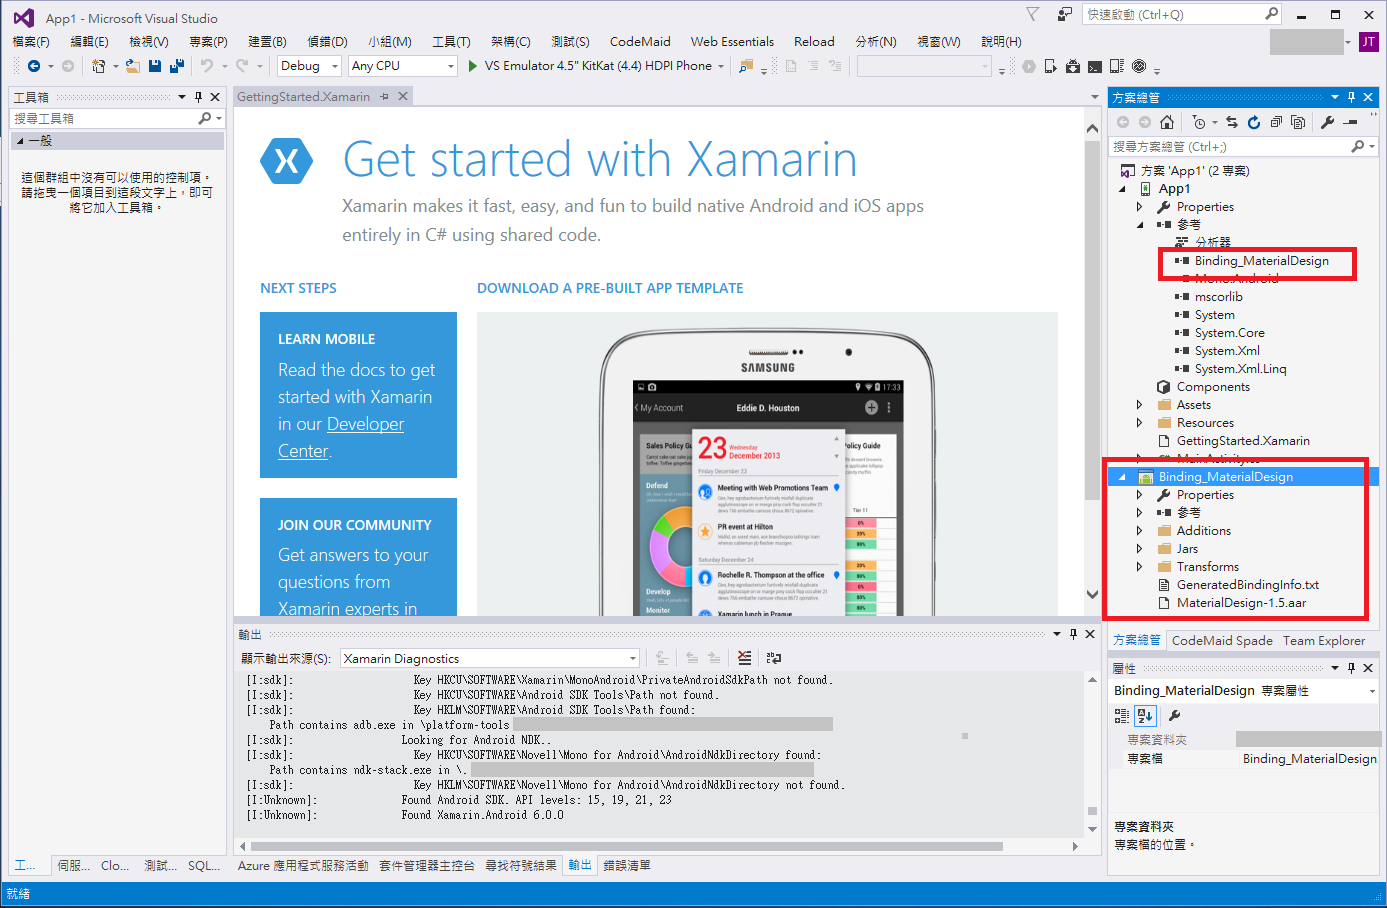The image size is (1387, 908).
Task: Click the Find in Files icon
Action: (746, 66)
